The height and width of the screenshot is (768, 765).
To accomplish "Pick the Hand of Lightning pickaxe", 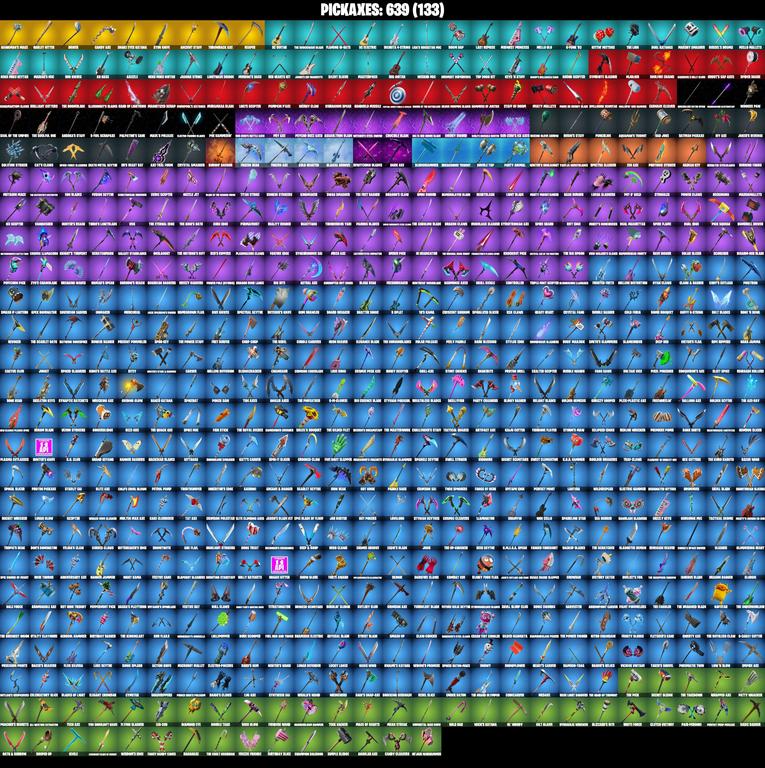I will click(x=132, y=94).
